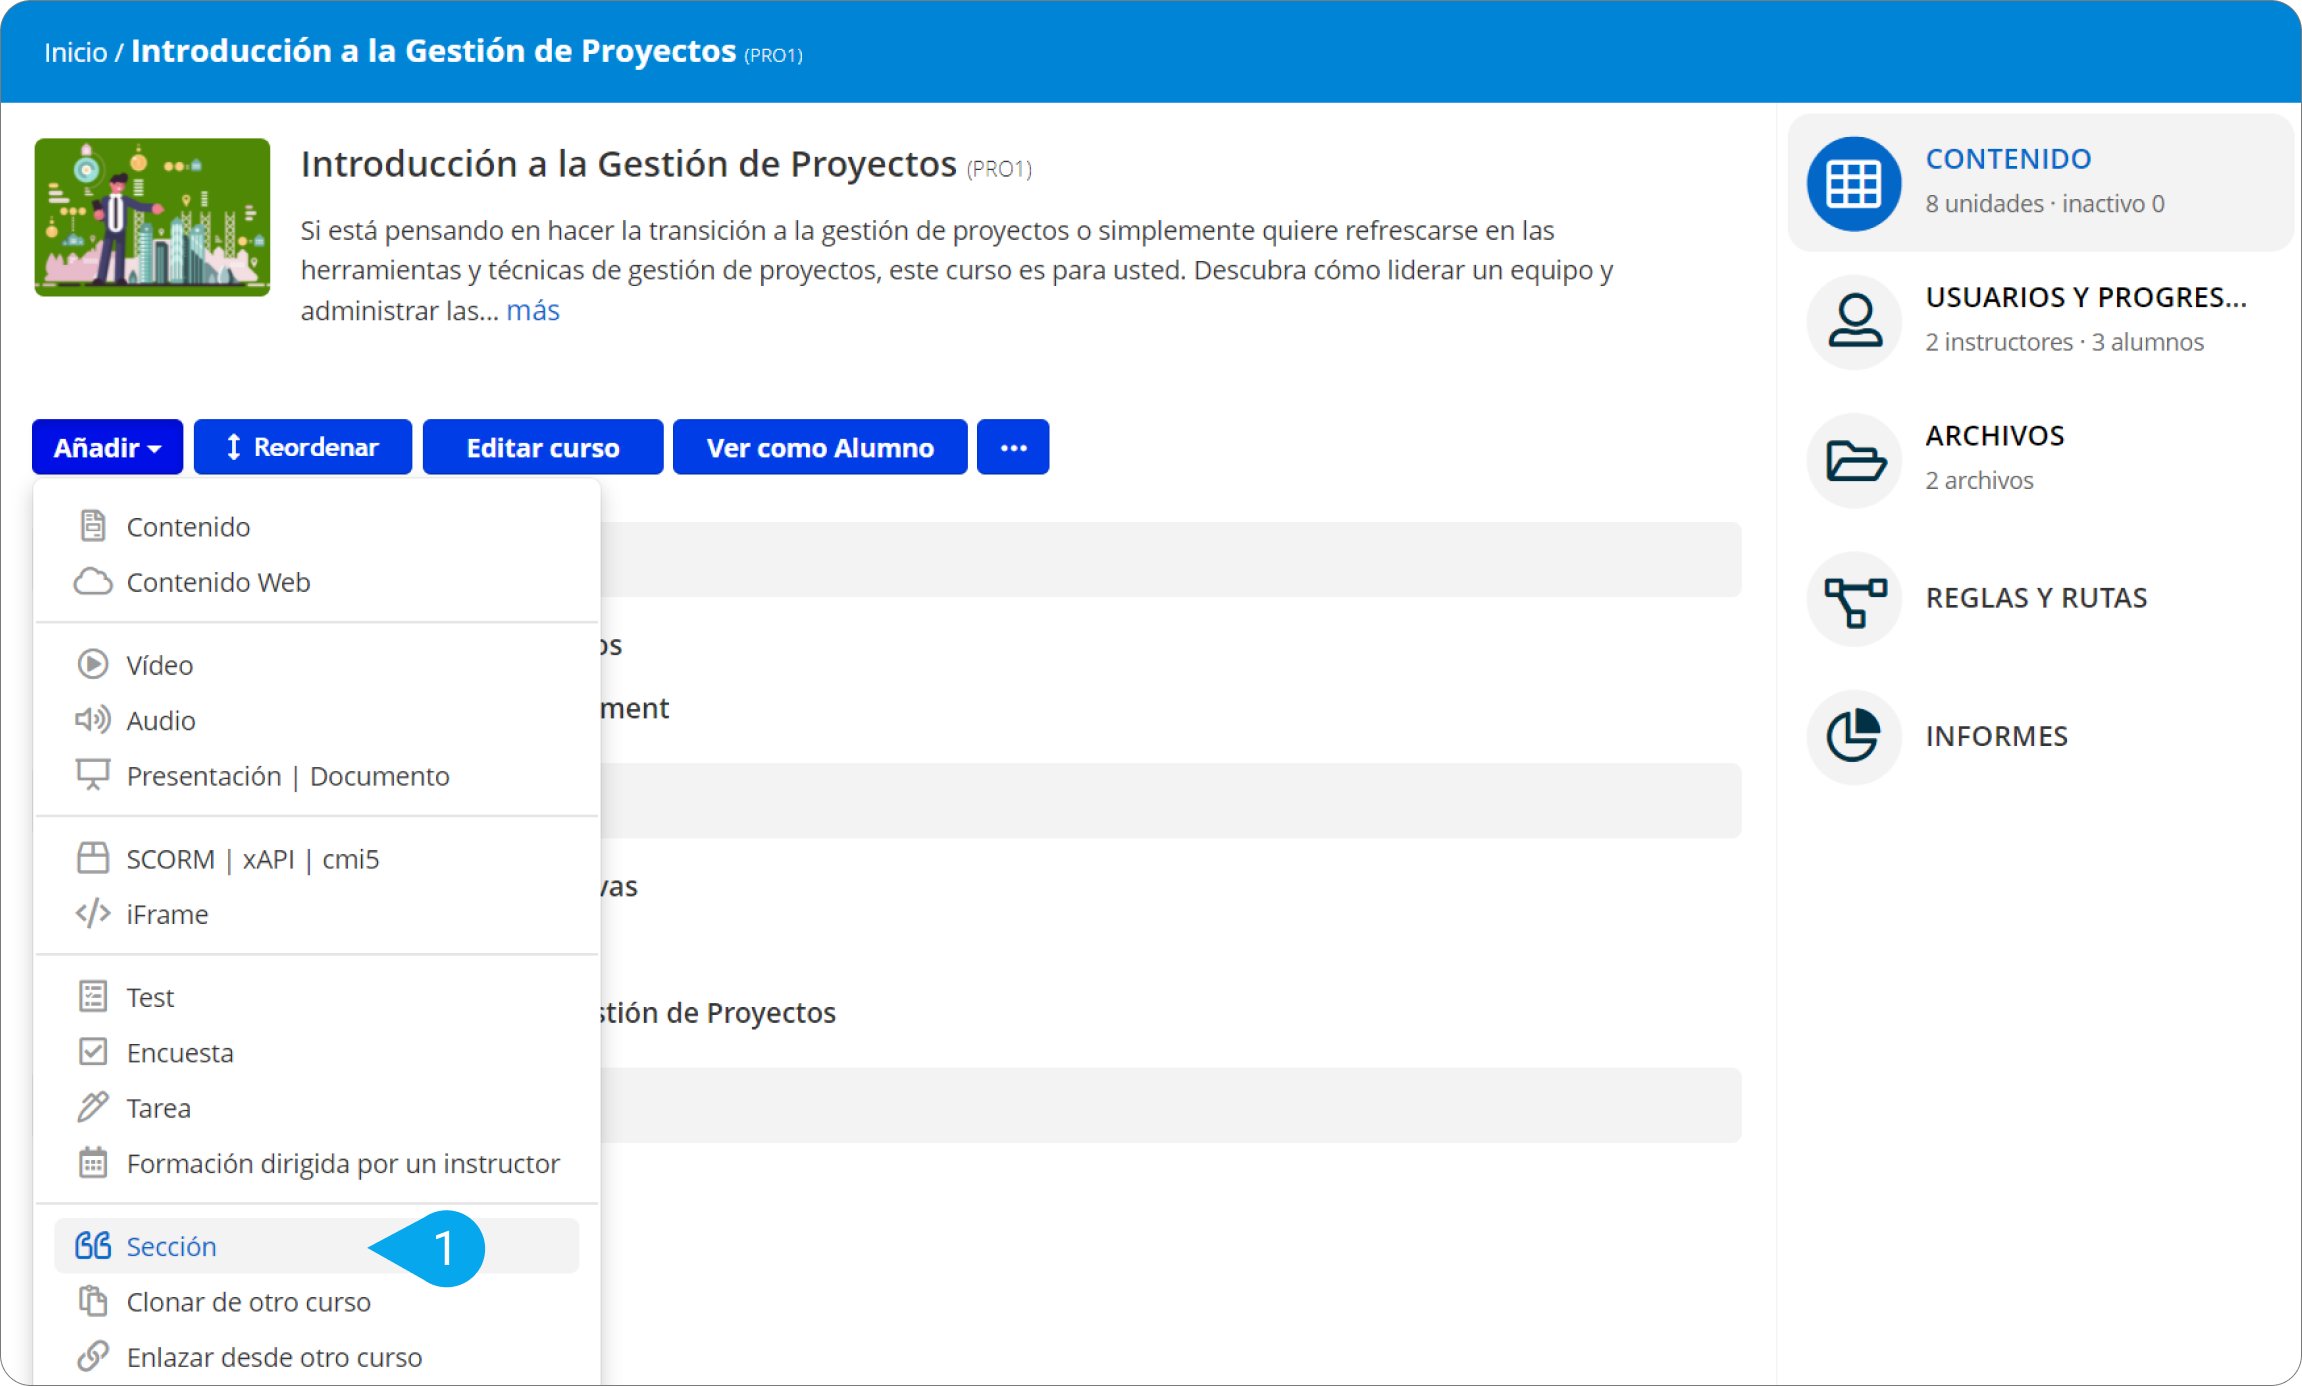Select the Encuesta checkbox icon entry

click(x=93, y=1052)
